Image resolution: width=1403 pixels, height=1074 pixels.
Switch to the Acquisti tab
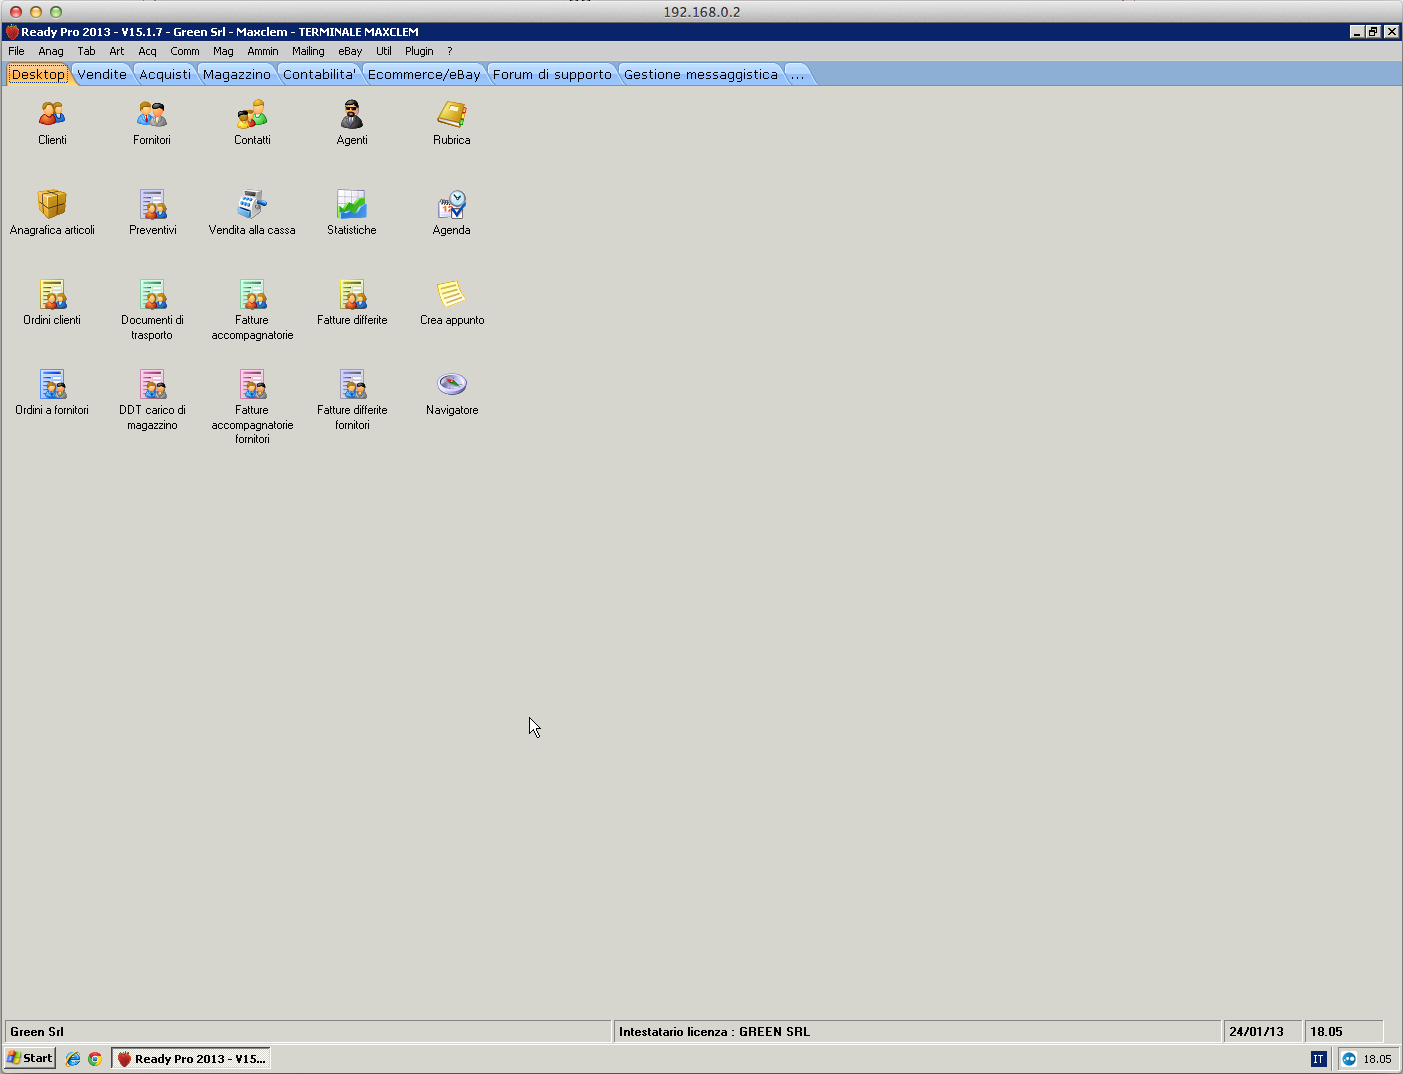[x=165, y=74]
